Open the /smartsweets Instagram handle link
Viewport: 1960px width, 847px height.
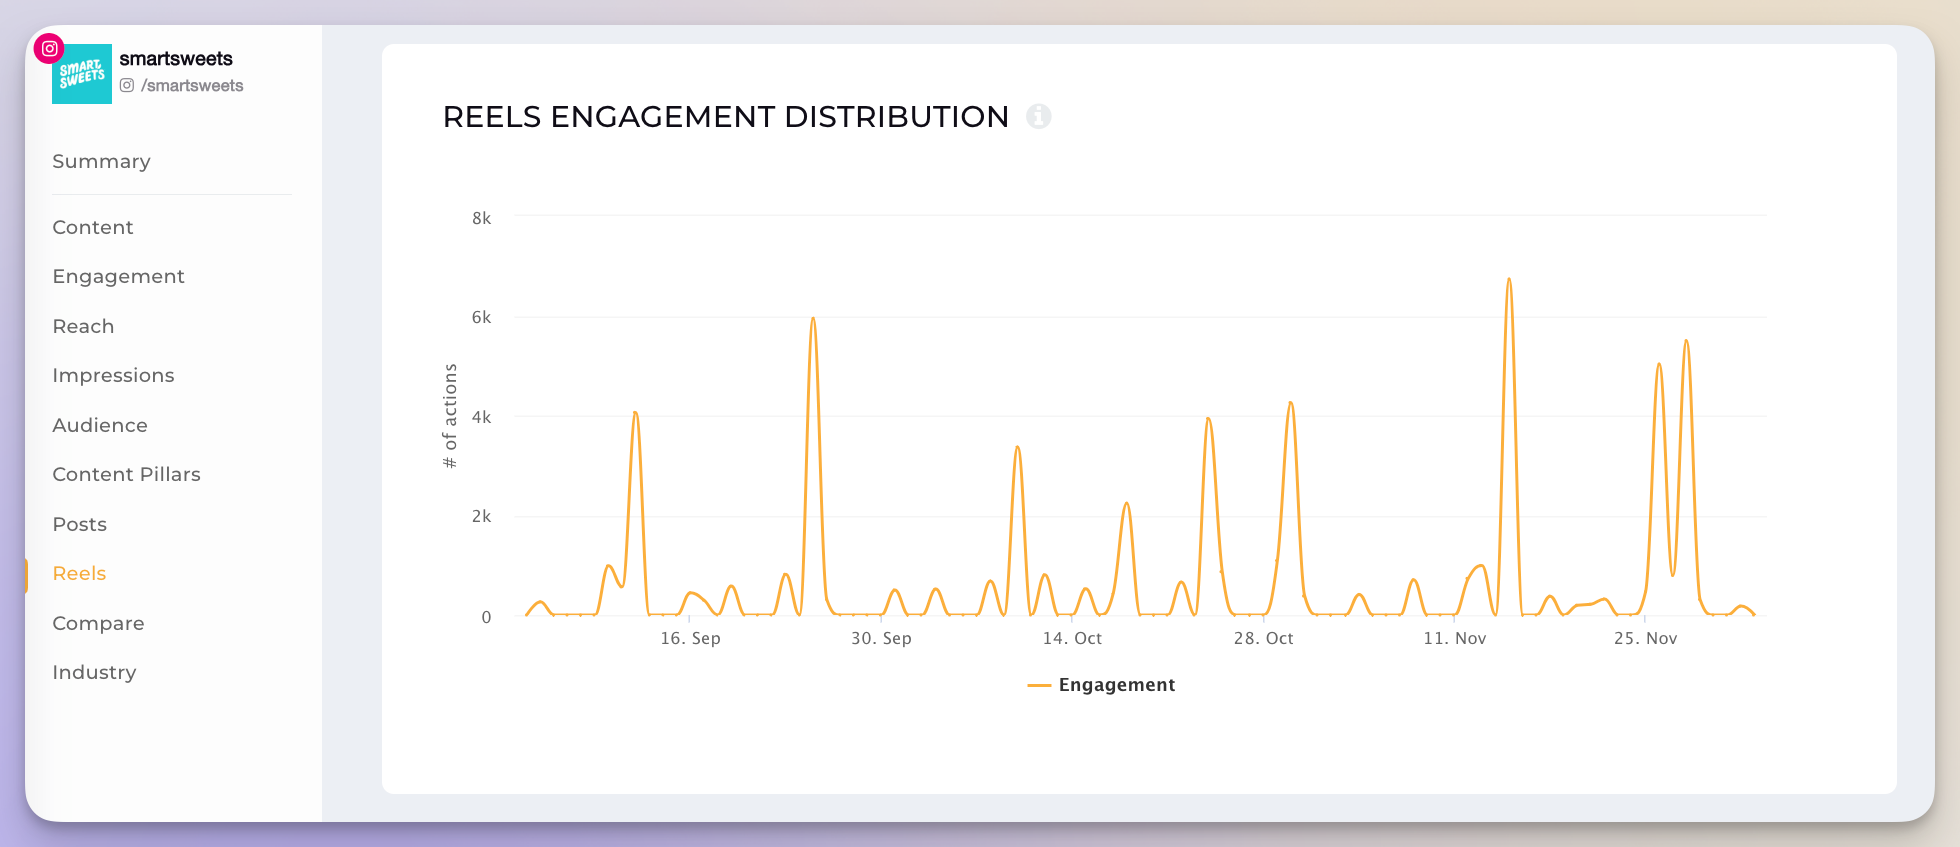(x=192, y=86)
